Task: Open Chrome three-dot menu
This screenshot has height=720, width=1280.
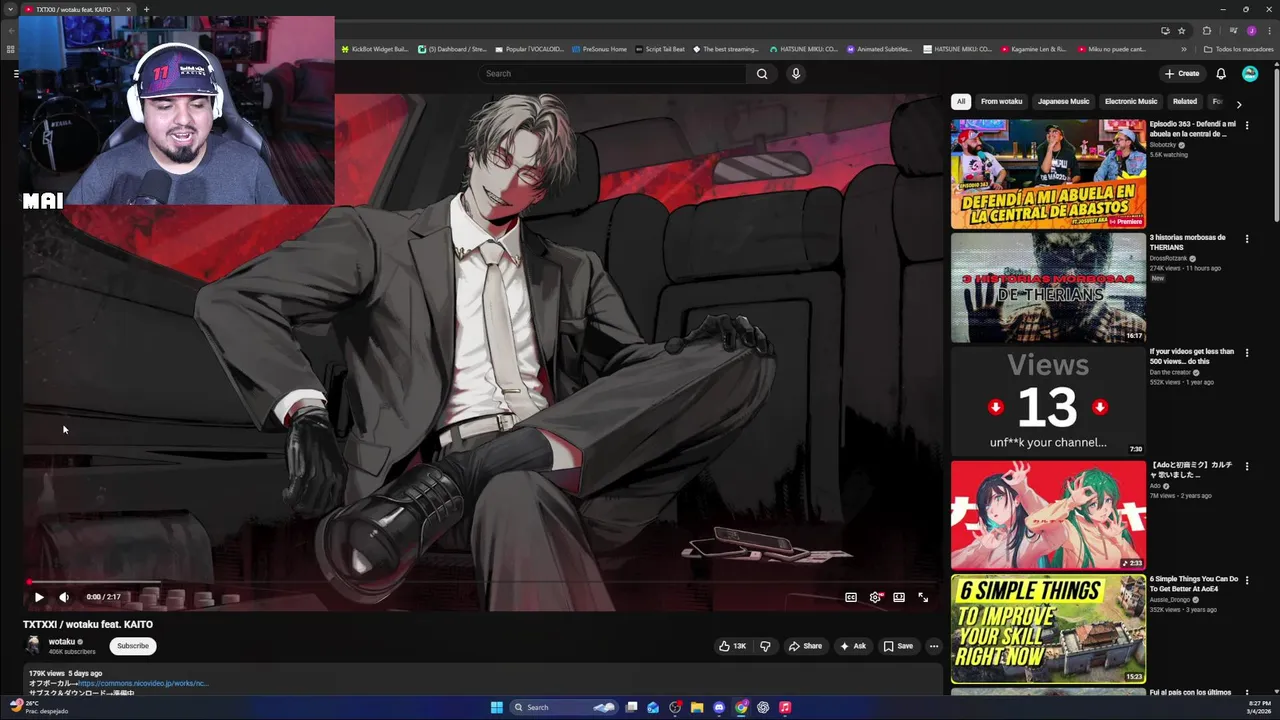Action: coord(1268,30)
